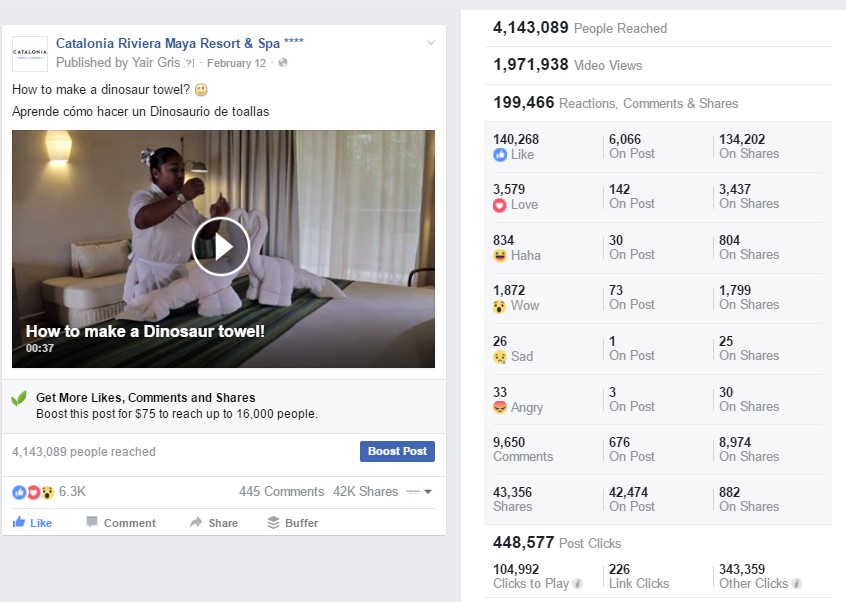846x602 pixels.
Task: Click the '9,650' Comments total
Action: [509, 442]
